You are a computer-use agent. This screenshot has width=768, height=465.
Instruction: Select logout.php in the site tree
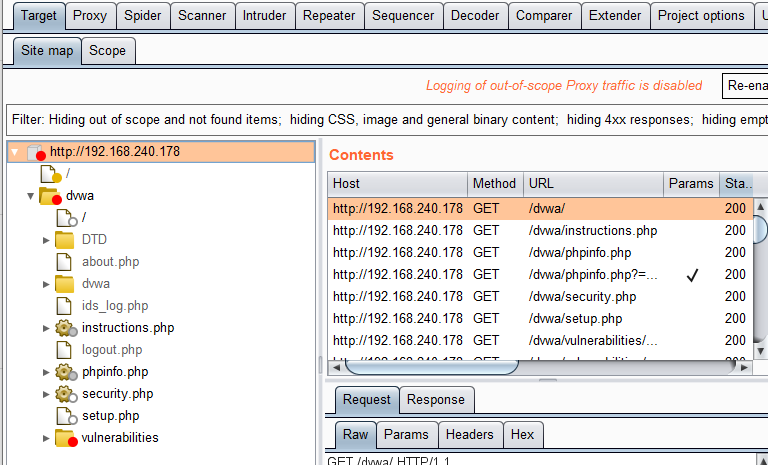(112, 350)
